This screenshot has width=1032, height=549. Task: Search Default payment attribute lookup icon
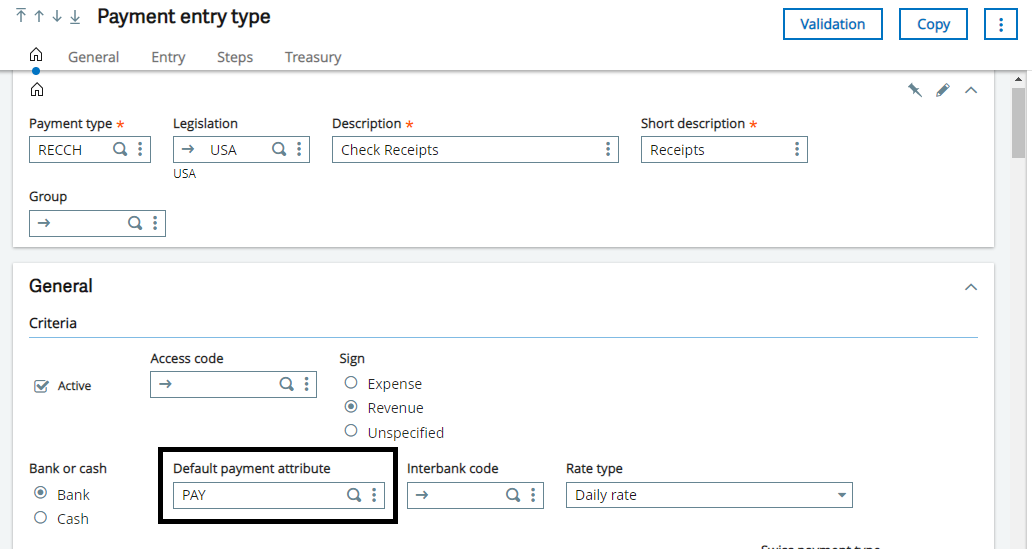[354, 495]
